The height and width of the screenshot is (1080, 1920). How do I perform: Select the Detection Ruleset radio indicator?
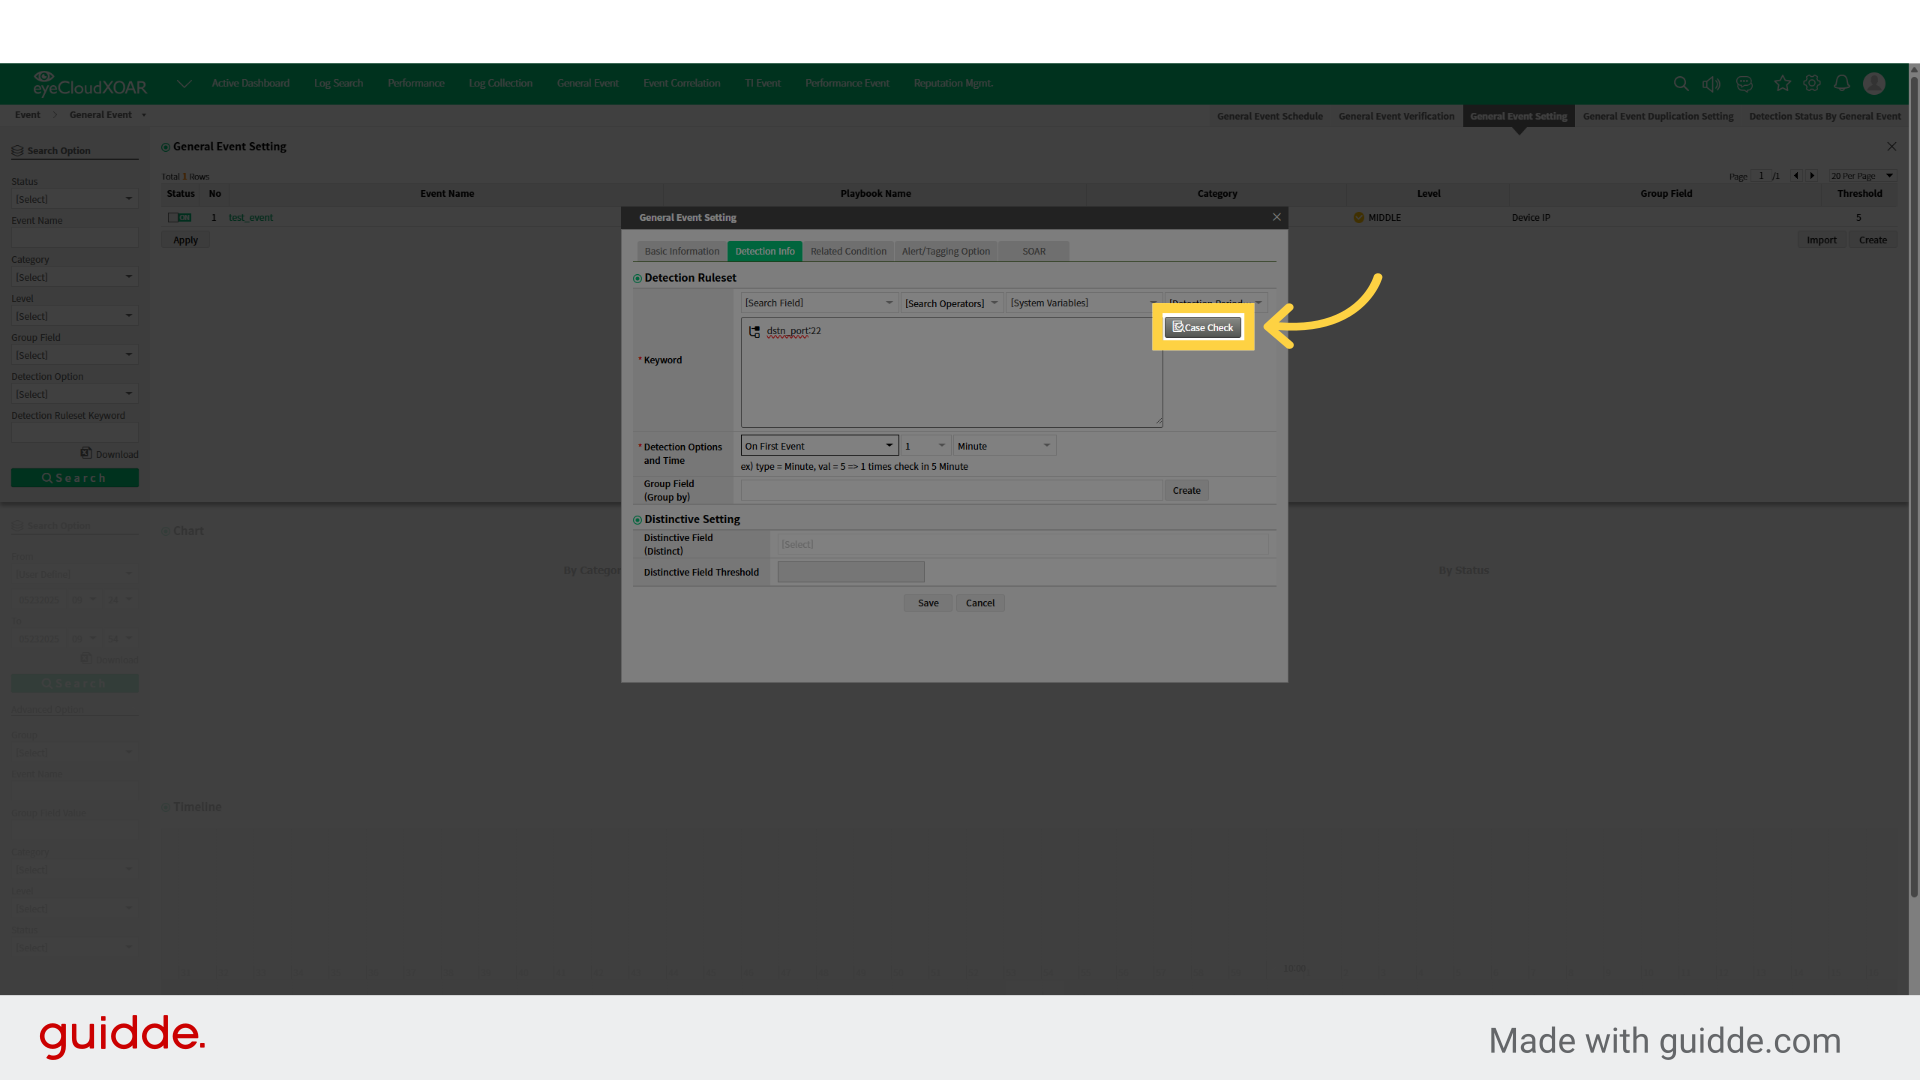637,277
